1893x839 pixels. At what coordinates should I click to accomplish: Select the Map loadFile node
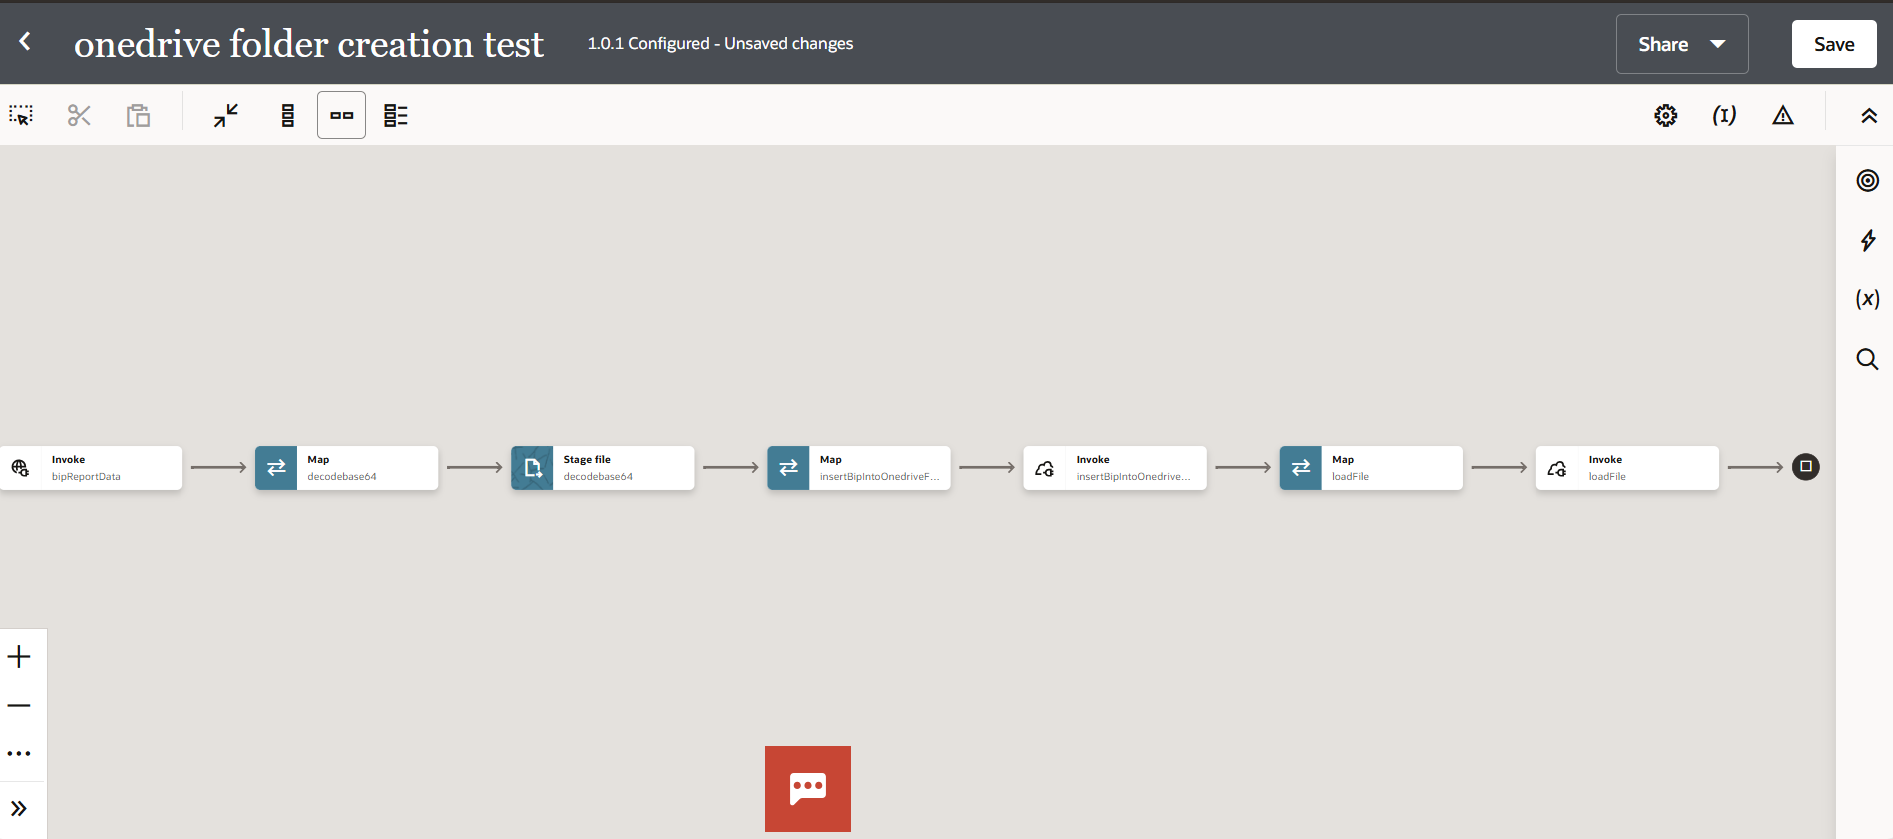1371,468
